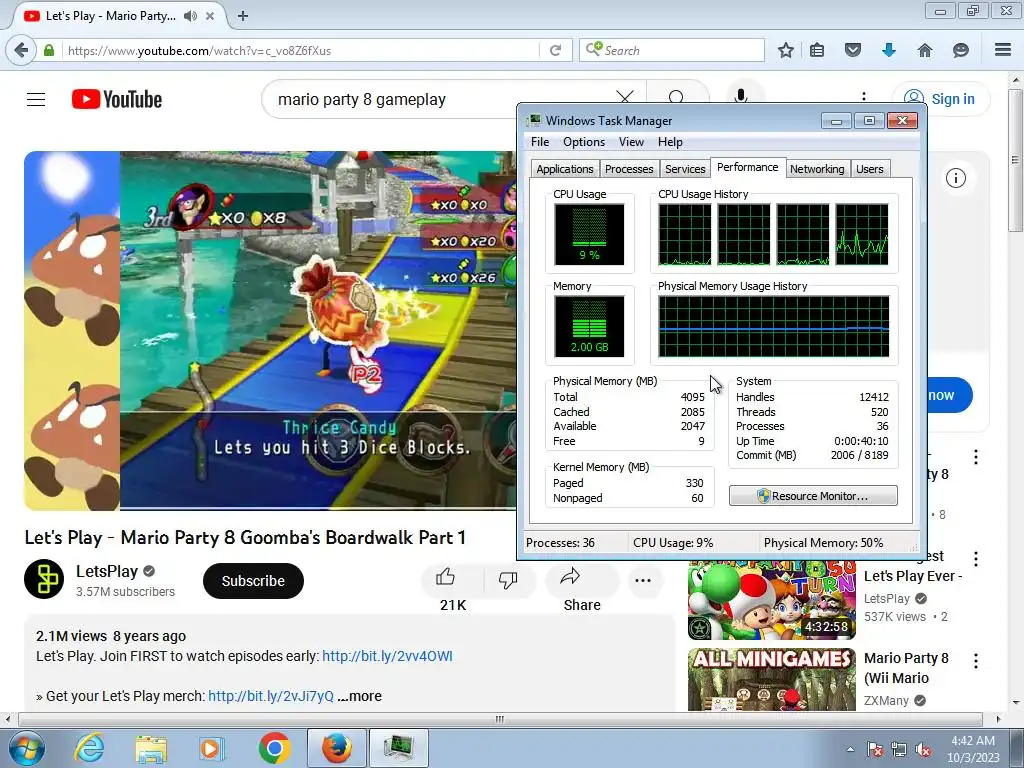The width and height of the screenshot is (1024, 768).
Task: Switch to the Networking tab
Action: pos(817,169)
